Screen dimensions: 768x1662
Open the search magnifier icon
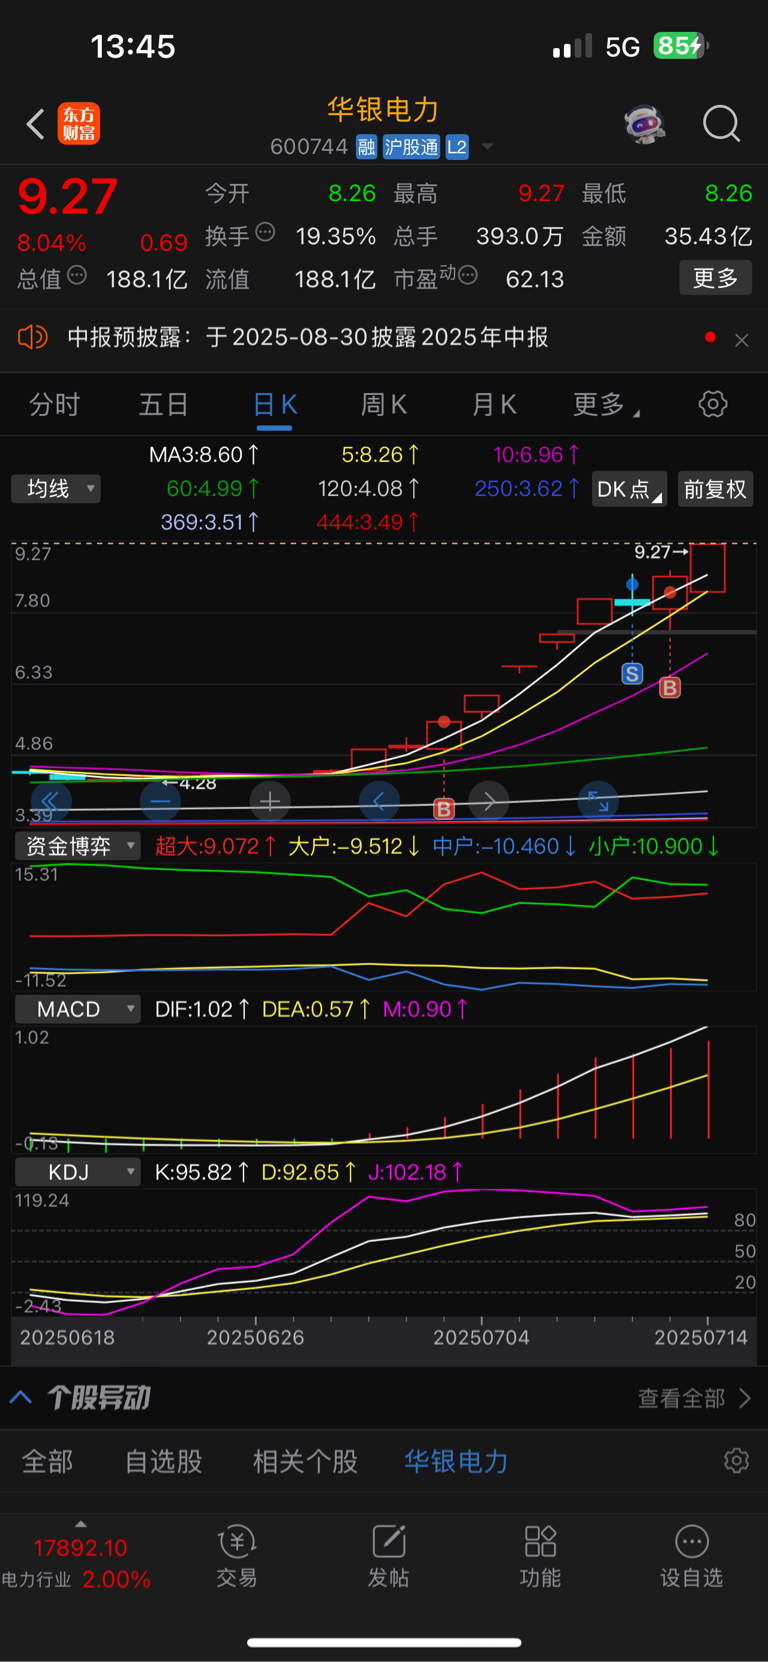coord(721,124)
